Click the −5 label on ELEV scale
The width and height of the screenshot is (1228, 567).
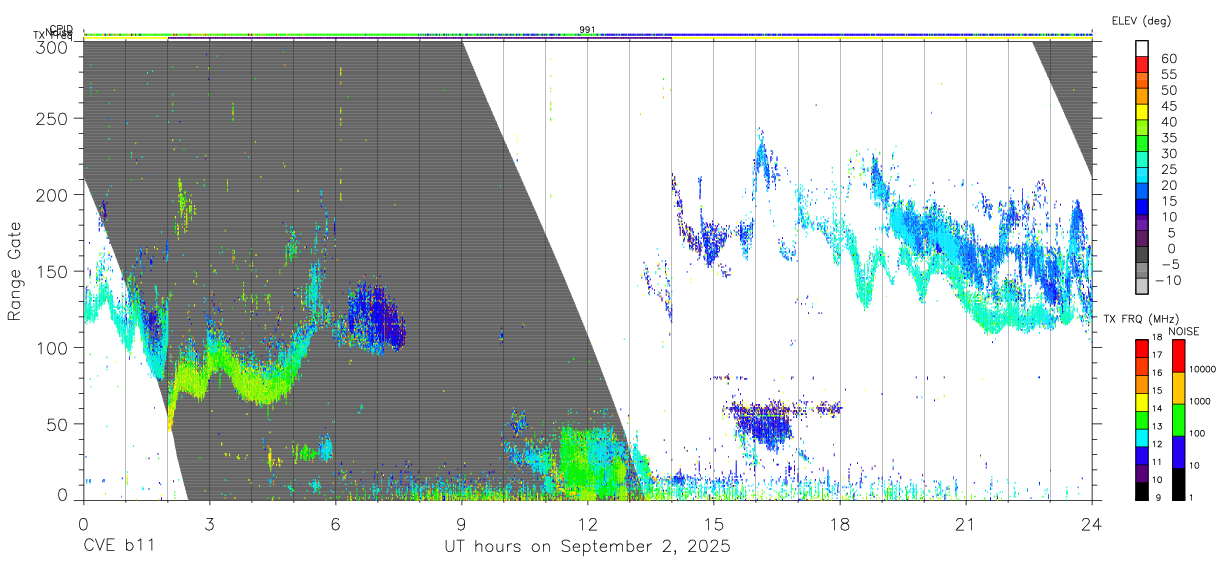(1171, 264)
